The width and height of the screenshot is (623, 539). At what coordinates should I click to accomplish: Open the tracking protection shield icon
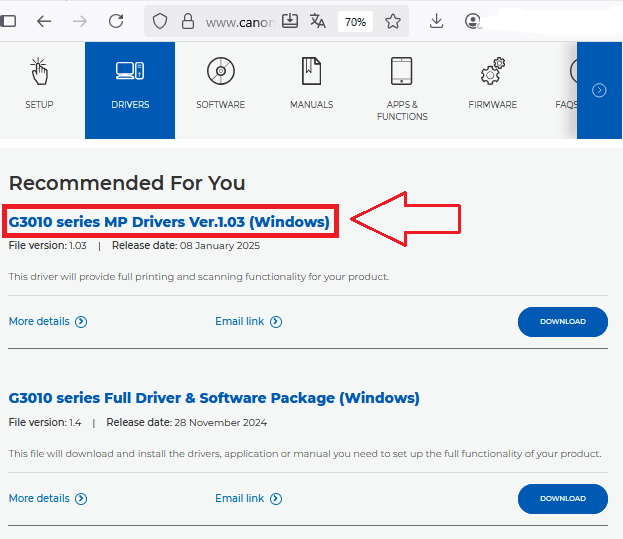(160, 21)
